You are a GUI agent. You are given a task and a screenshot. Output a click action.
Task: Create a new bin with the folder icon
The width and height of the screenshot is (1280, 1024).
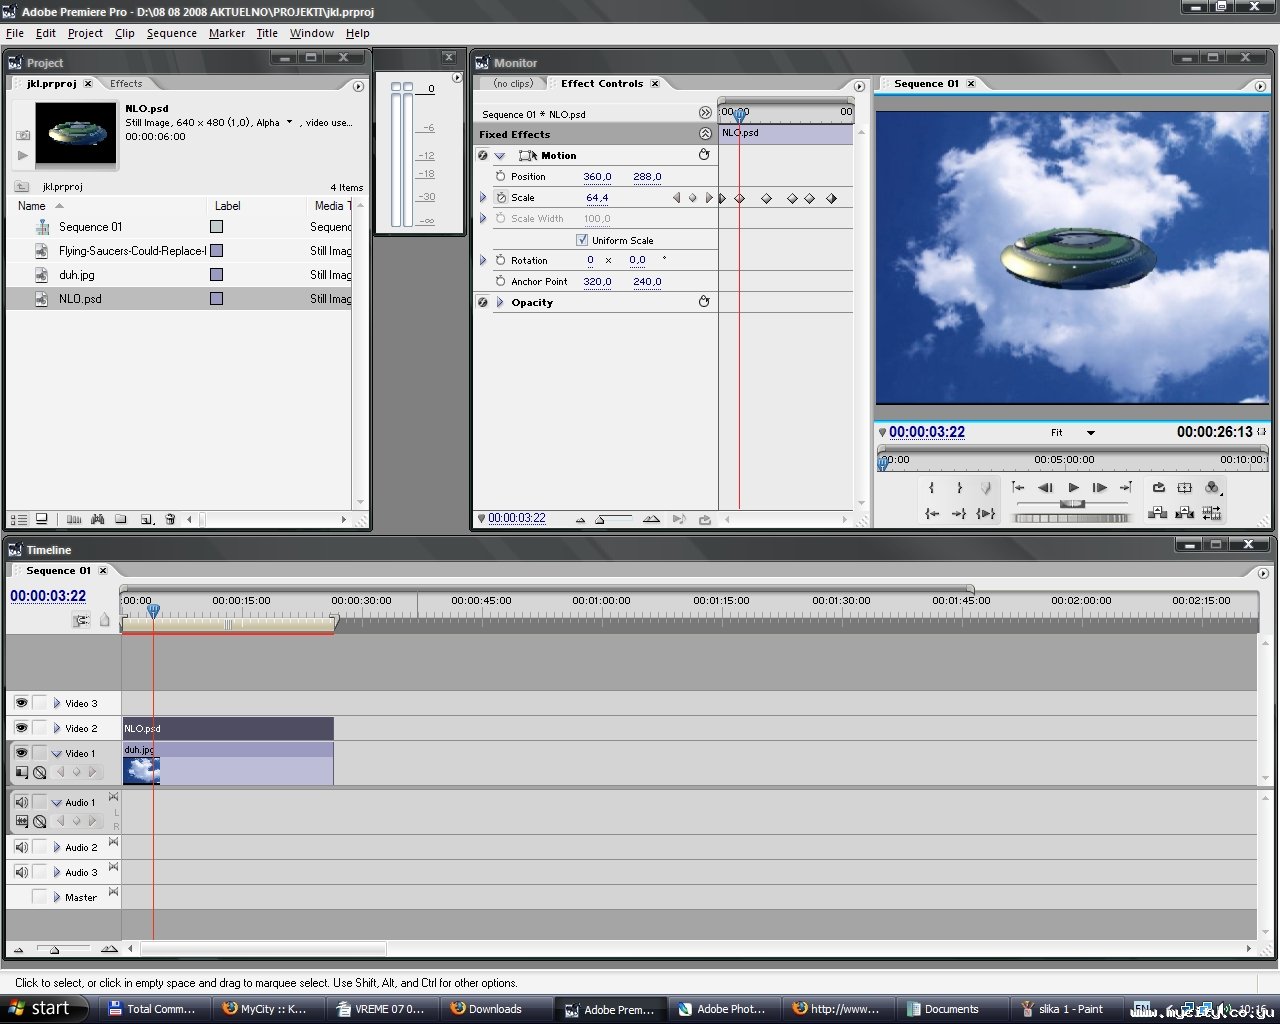[x=121, y=519]
